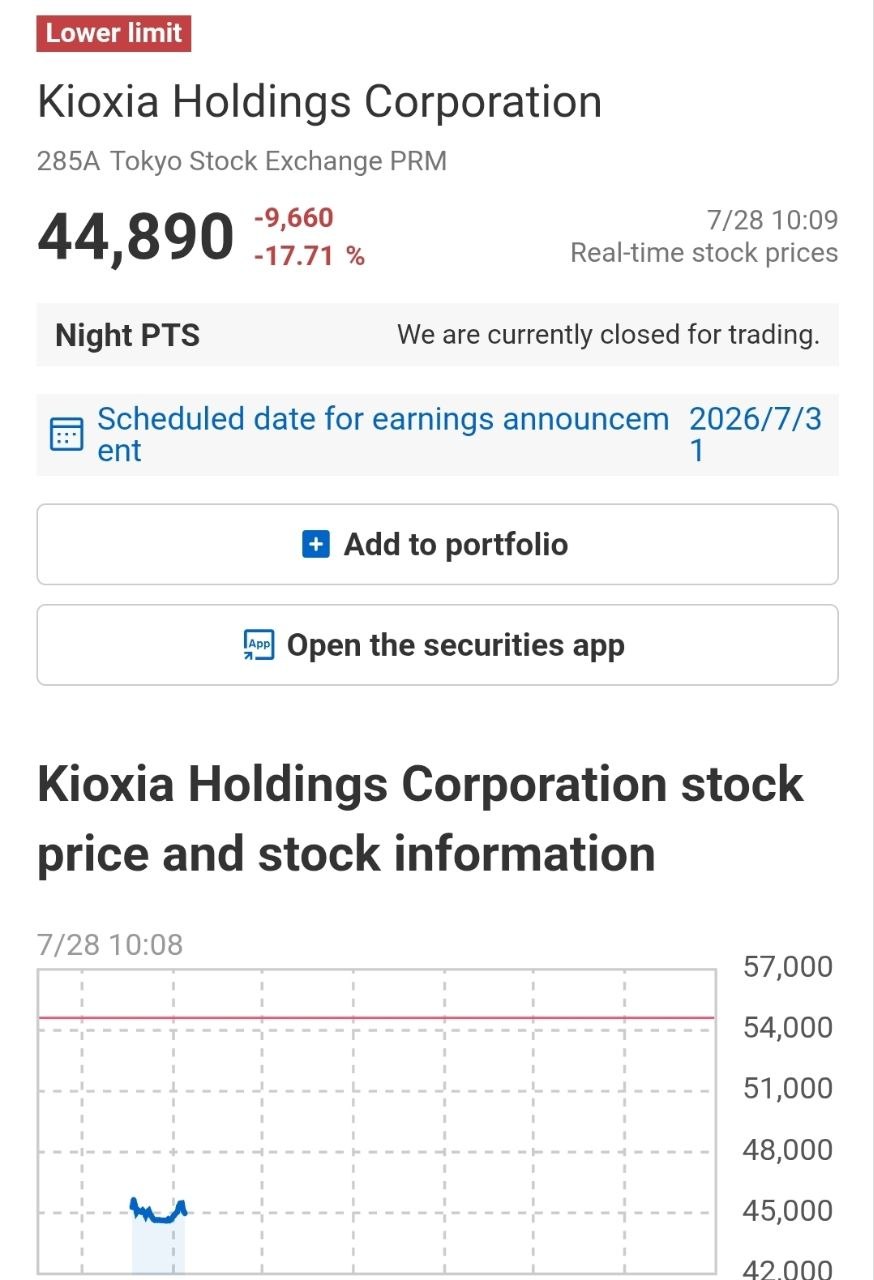Click the blue plus icon on Add to portfolio
This screenshot has width=874, height=1280.
tap(315, 545)
